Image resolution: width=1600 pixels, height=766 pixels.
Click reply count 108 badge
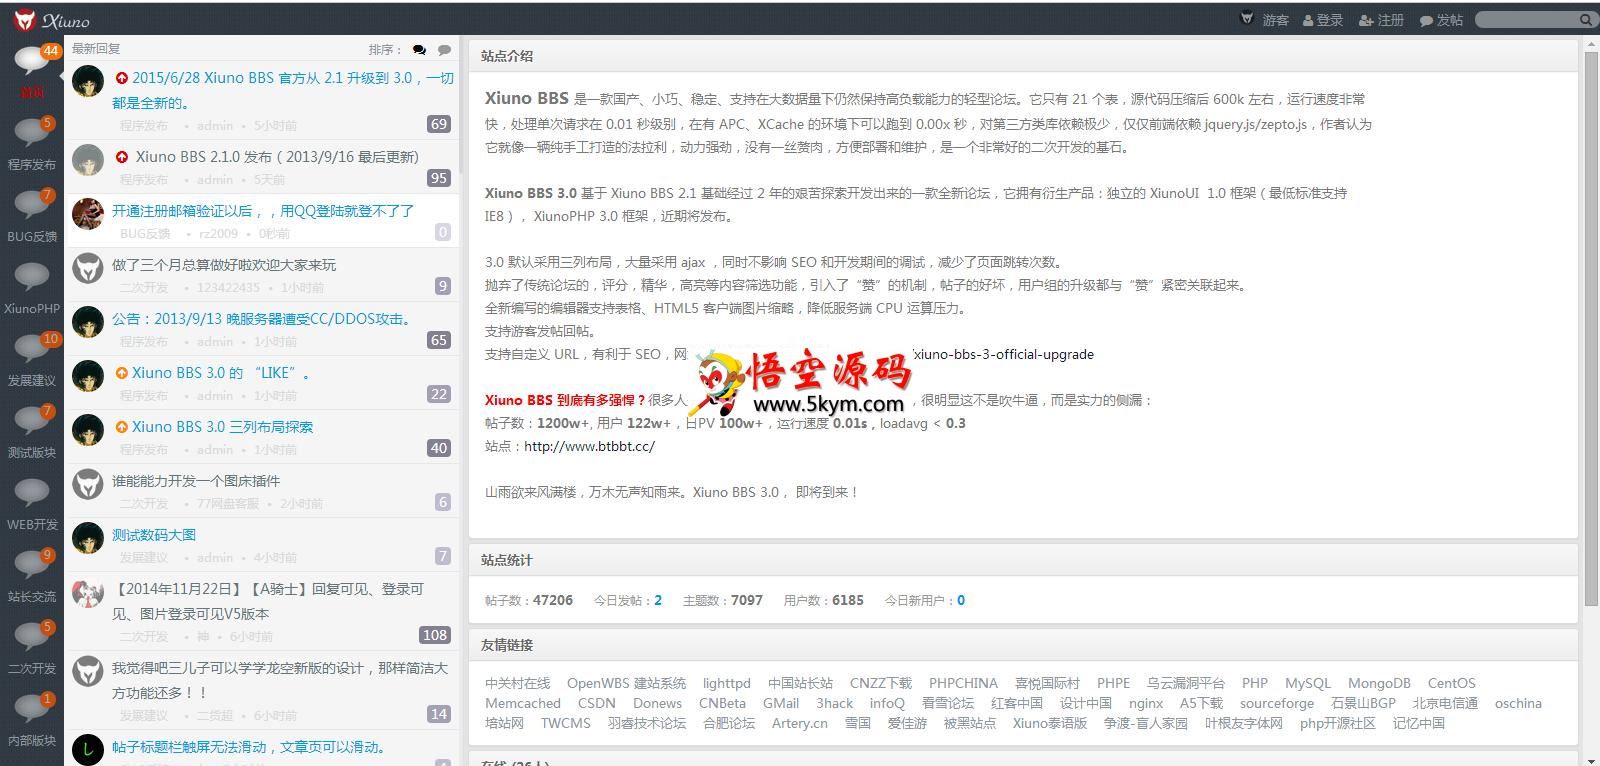point(435,635)
